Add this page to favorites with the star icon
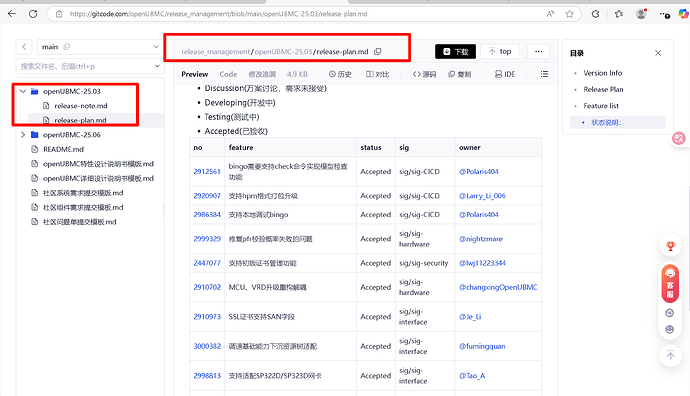690x396 pixels. coord(569,14)
